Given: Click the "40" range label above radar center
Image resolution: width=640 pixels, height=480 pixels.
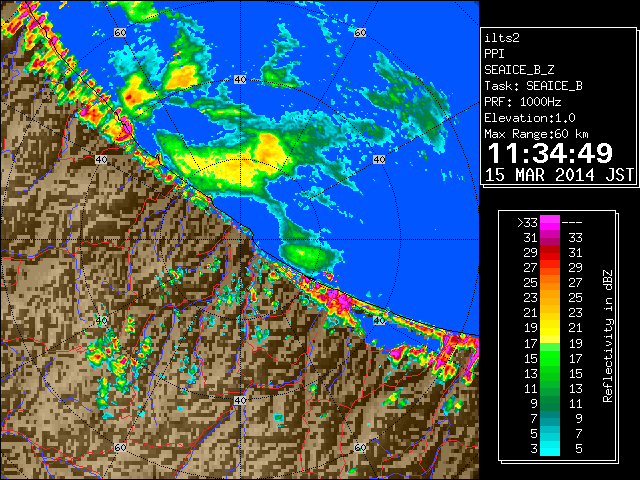Looking at the screenshot, I should click(x=240, y=80).
